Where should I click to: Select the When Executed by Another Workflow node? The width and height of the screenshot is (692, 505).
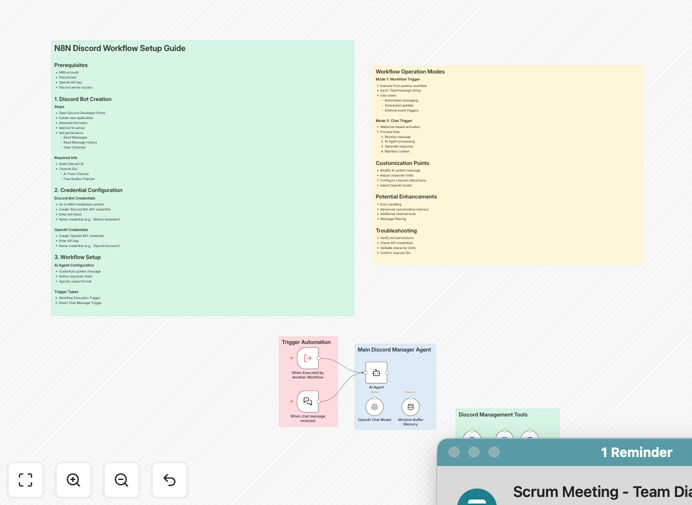308,358
